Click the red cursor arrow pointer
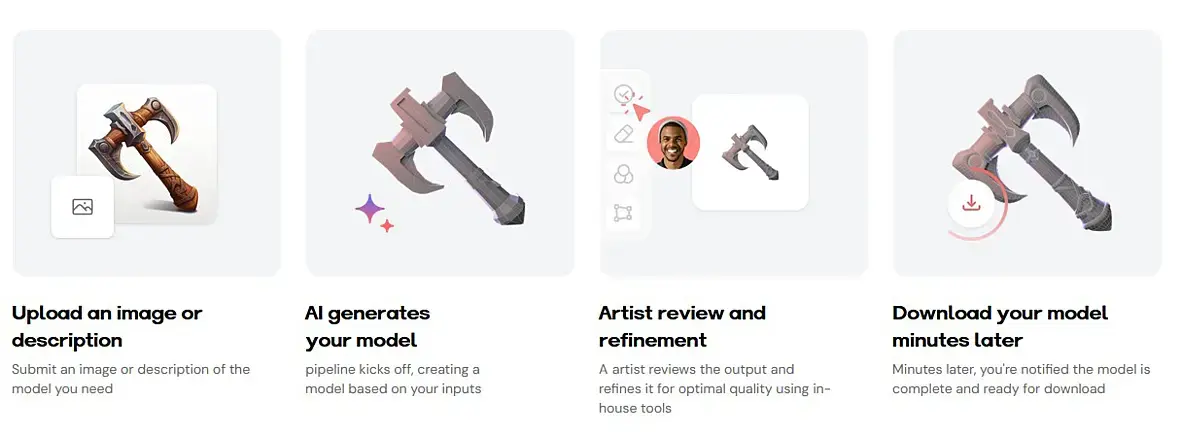Screen dimensions: 1180x434 pos(640,109)
